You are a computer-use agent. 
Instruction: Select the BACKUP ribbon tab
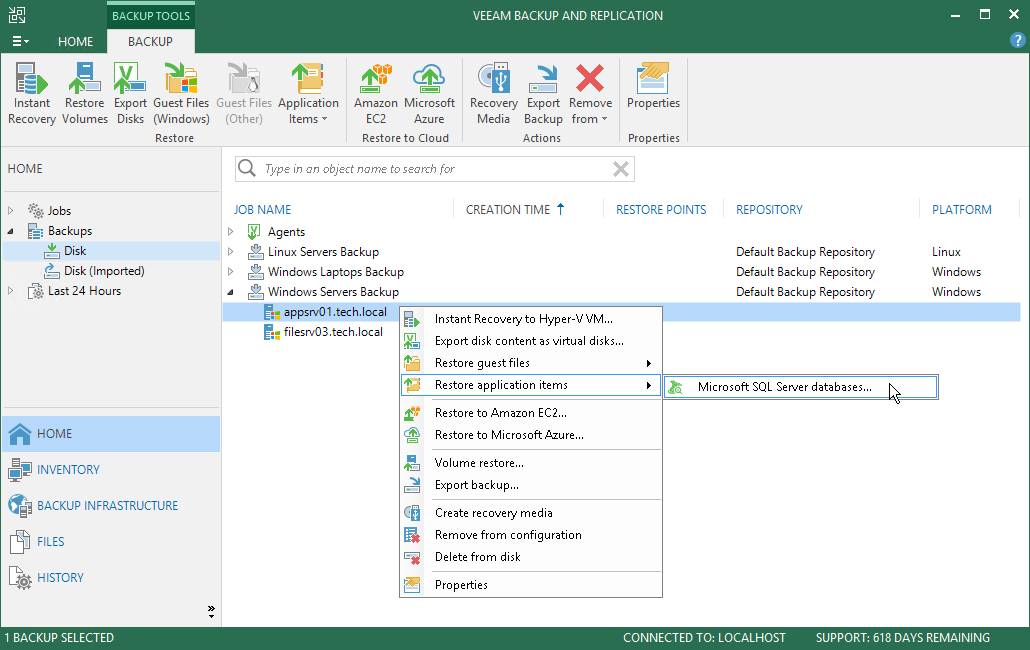pos(150,41)
